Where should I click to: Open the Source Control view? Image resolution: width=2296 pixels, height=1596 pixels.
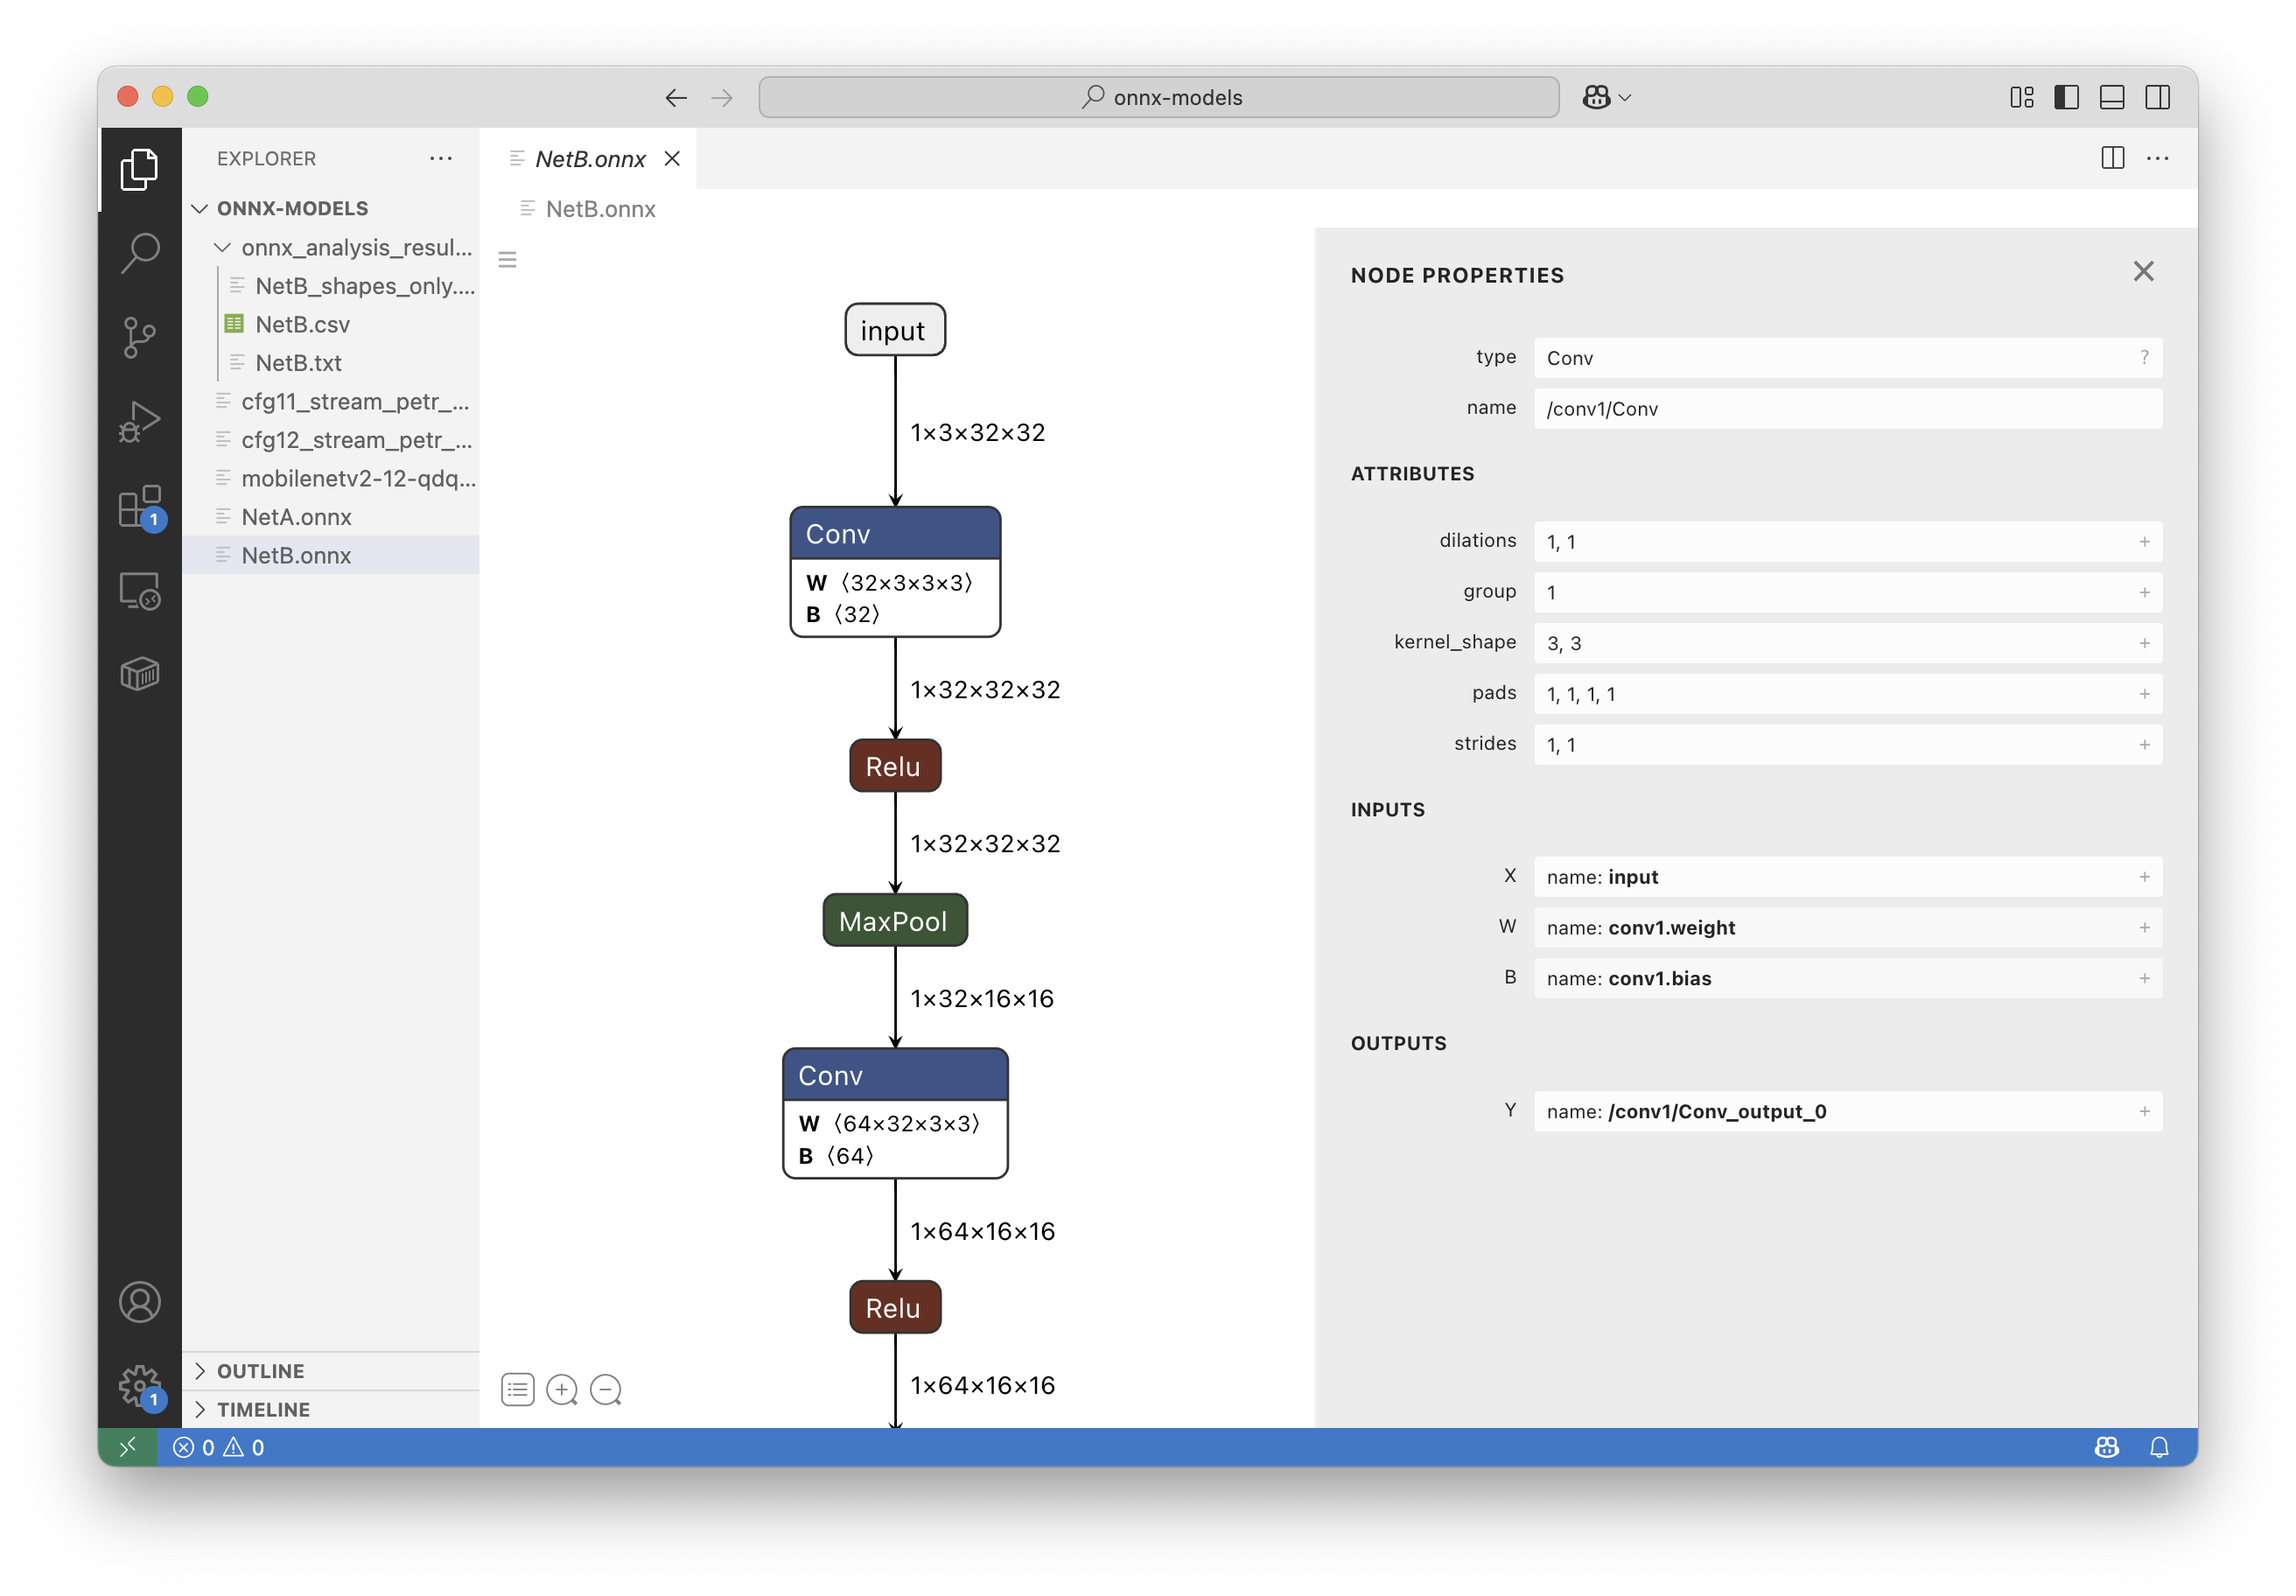point(140,337)
